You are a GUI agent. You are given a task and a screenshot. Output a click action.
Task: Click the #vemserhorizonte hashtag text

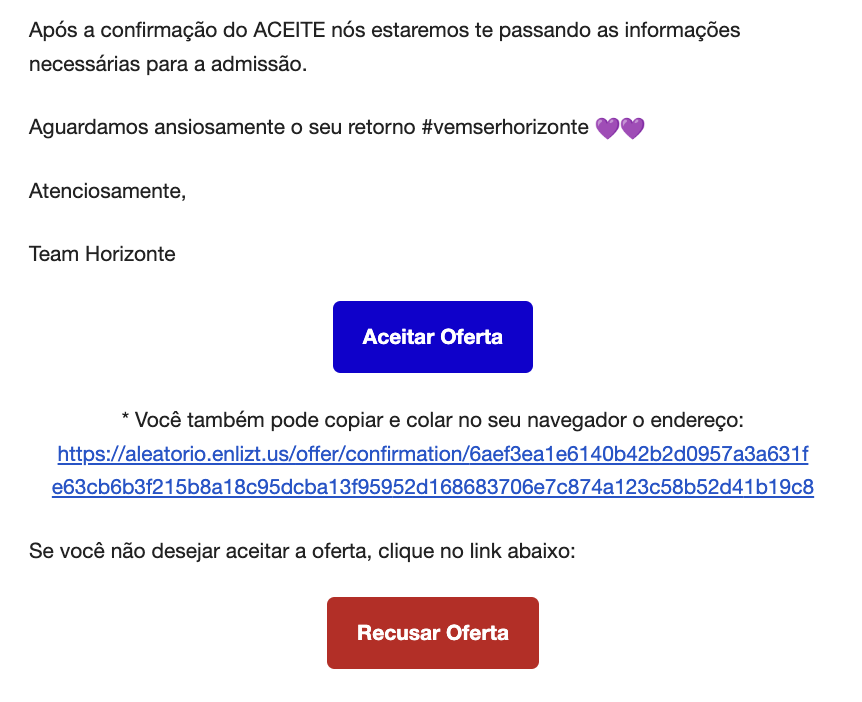pyautogui.click(x=505, y=127)
